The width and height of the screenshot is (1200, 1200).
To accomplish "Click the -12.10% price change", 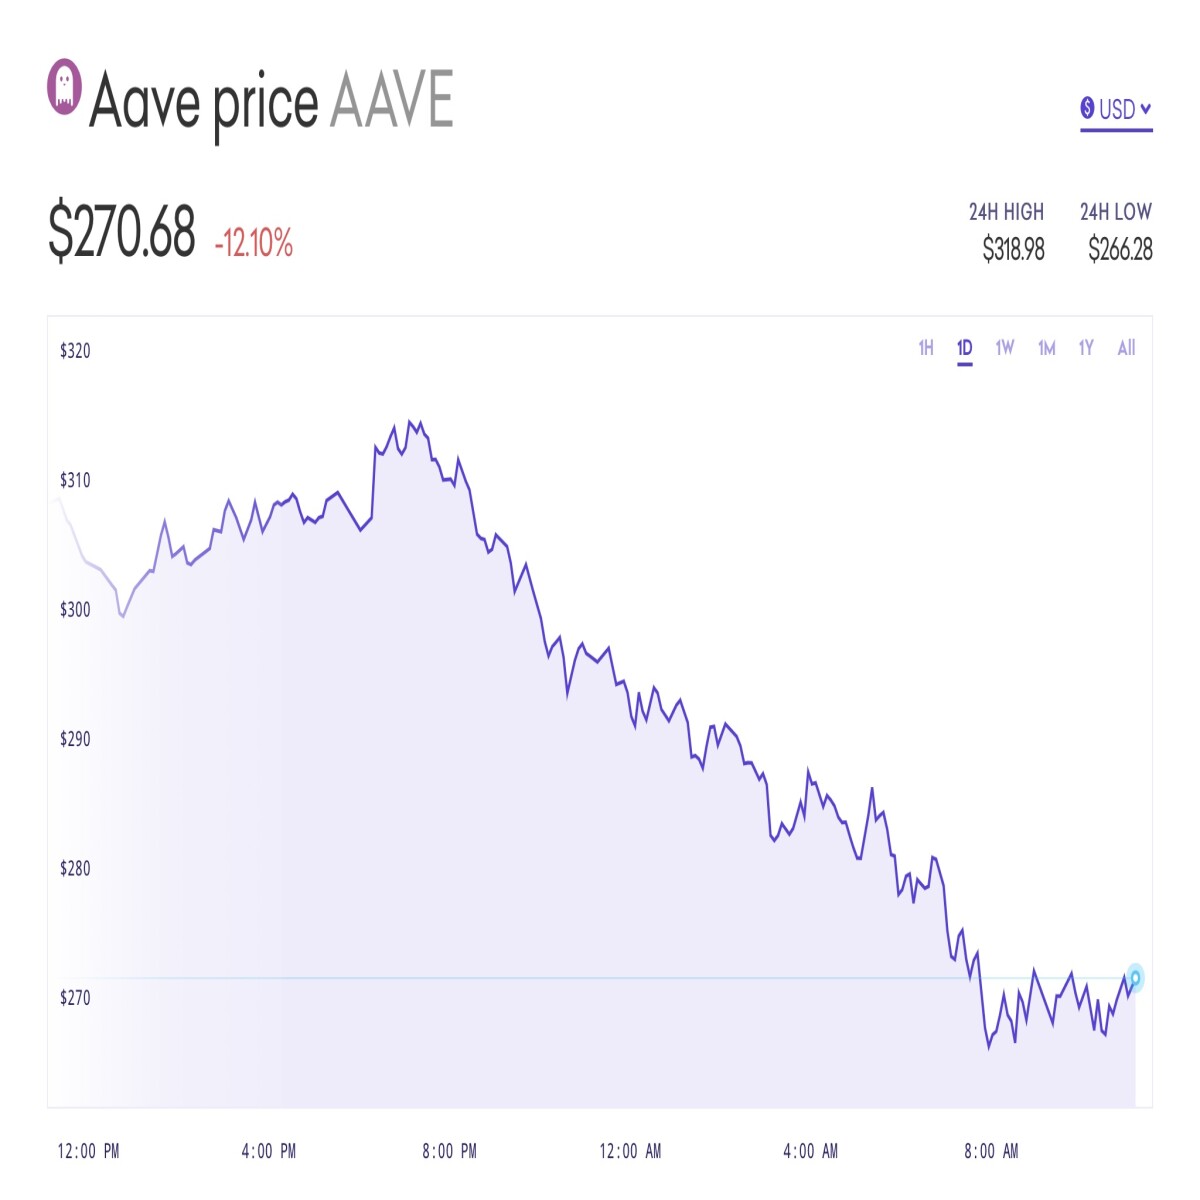I will pos(253,243).
